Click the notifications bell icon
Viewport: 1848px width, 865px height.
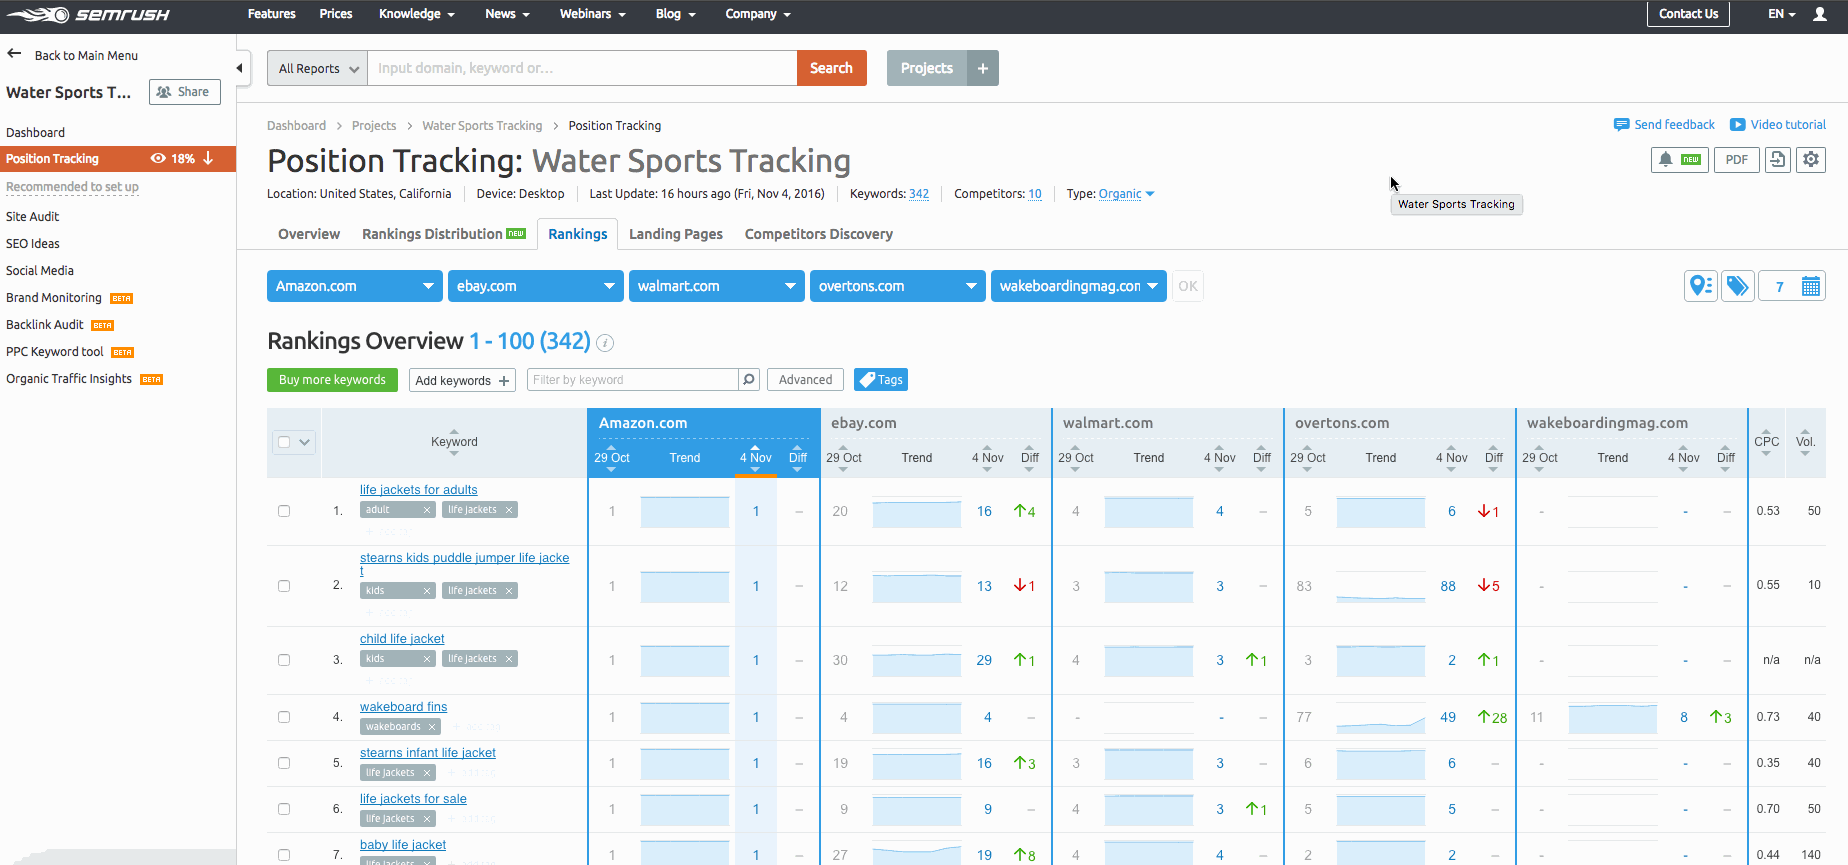(1666, 160)
